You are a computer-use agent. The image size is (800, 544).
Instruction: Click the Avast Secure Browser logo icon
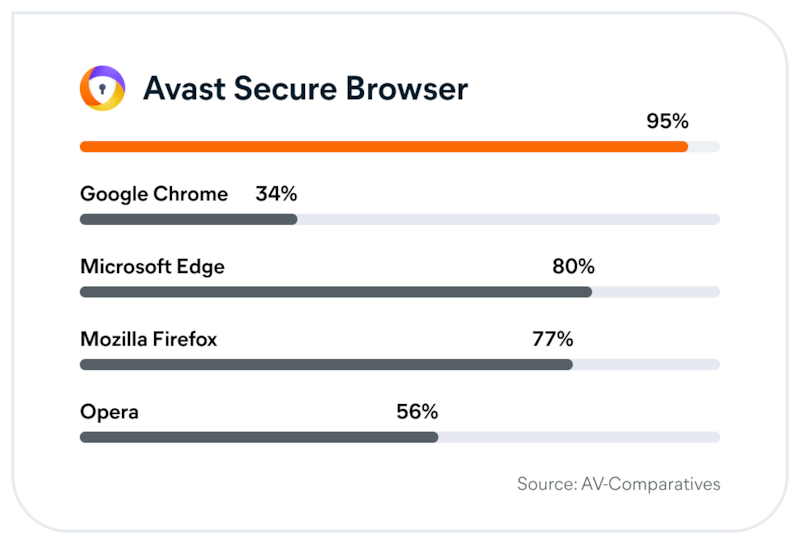(102, 88)
